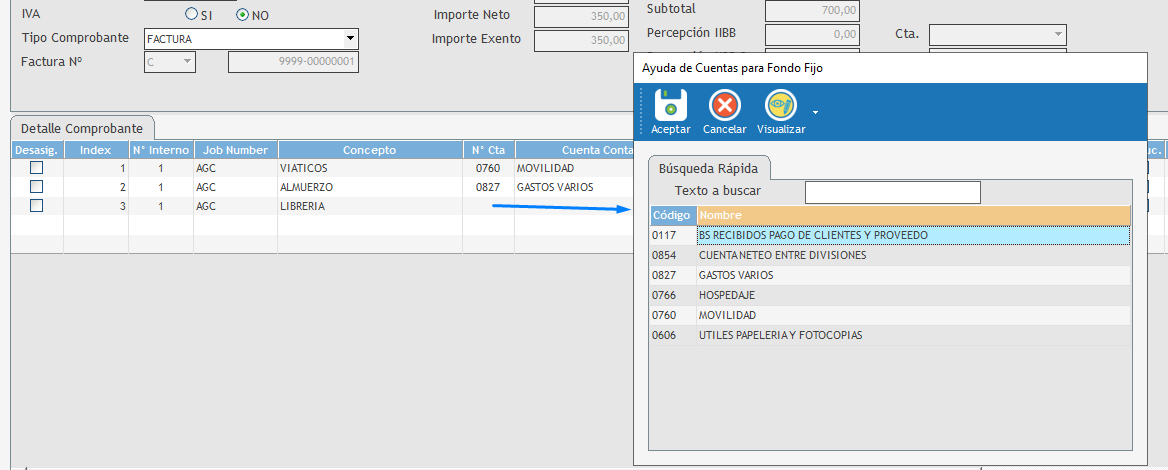This screenshot has height=470, width=1168.
Task: Sort by the Nombre column header
Action: pos(912,215)
